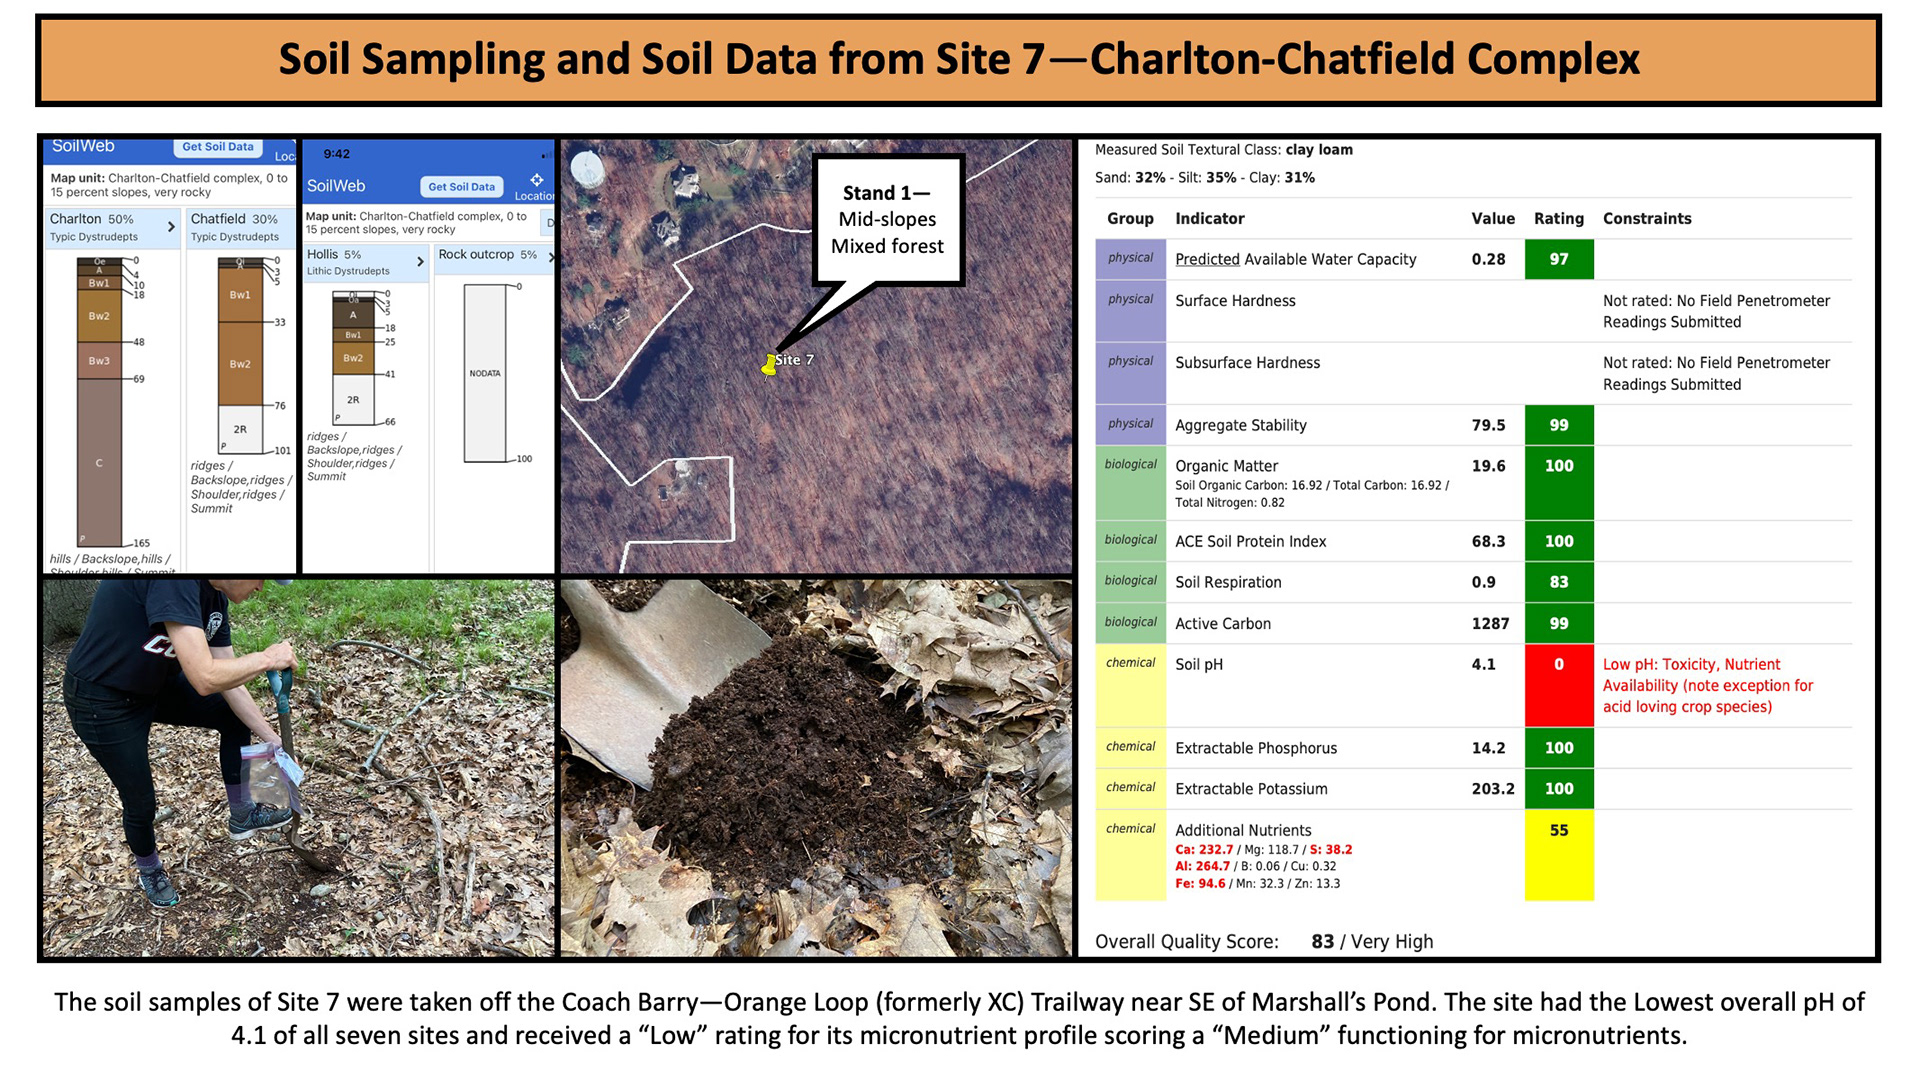Click the NODATA Rock outcrop profile column

coord(485,373)
